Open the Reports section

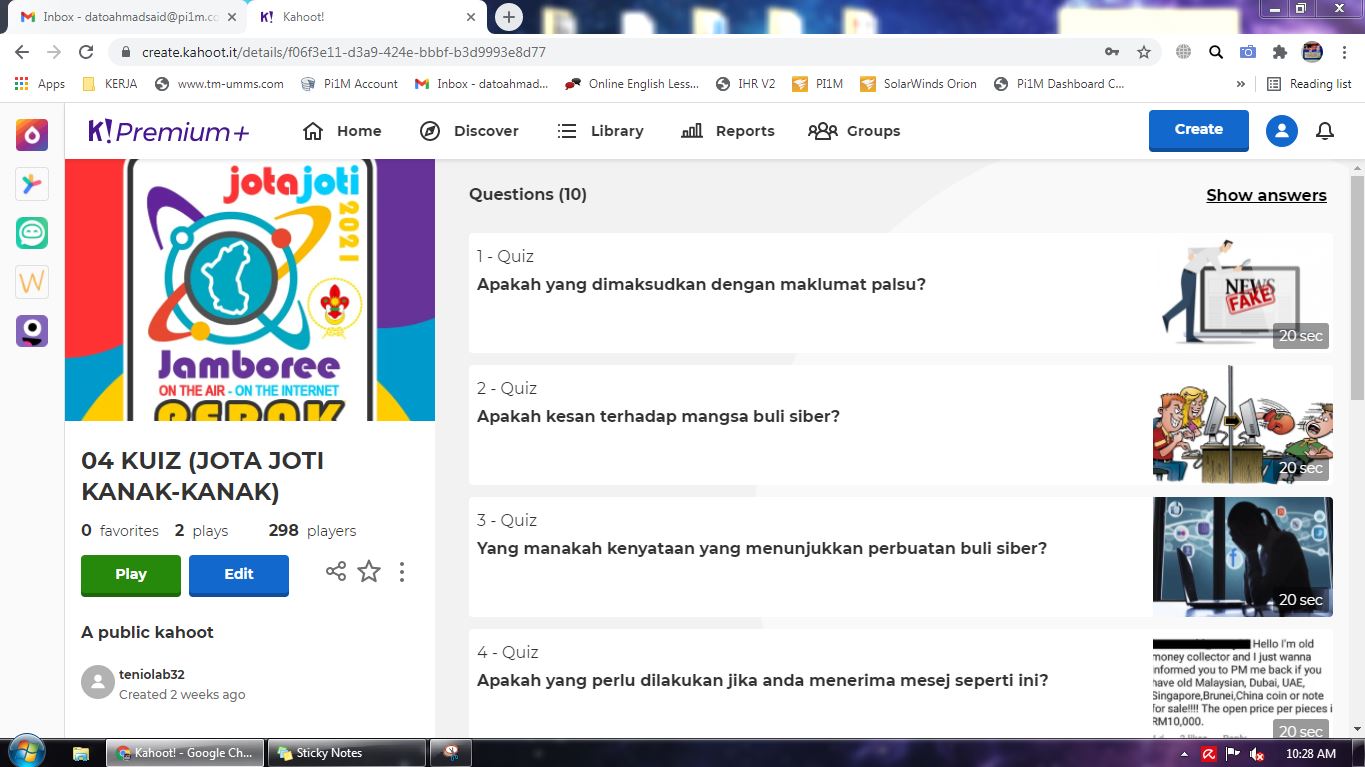tap(727, 131)
